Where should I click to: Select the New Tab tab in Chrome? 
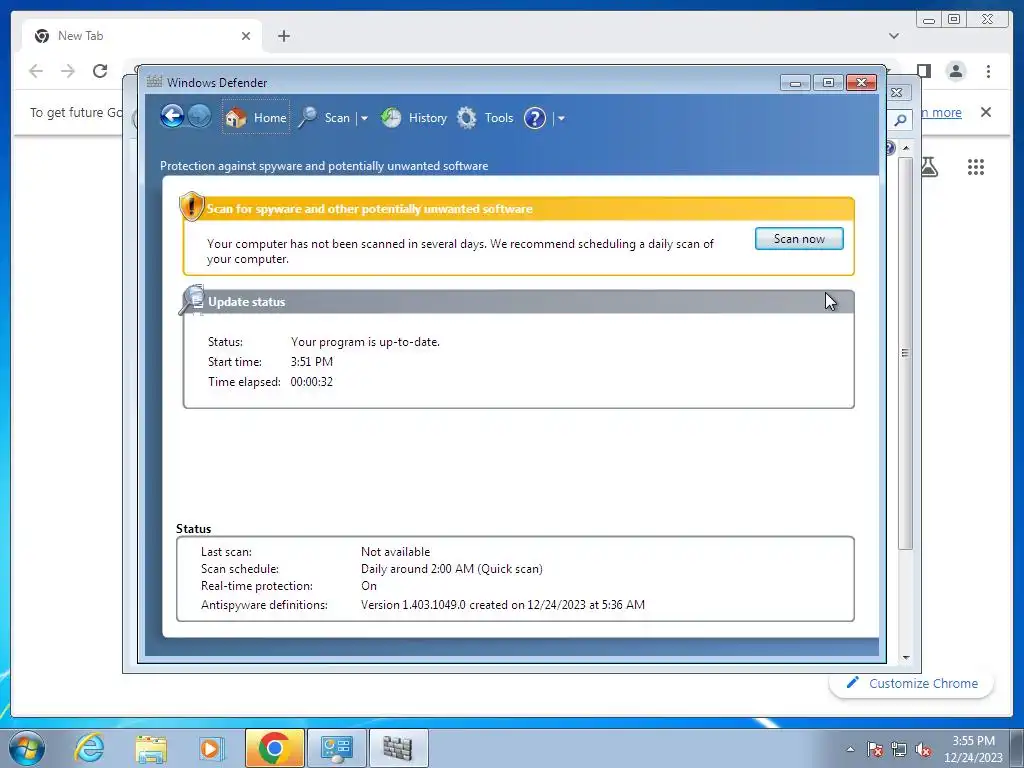tap(142, 36)
